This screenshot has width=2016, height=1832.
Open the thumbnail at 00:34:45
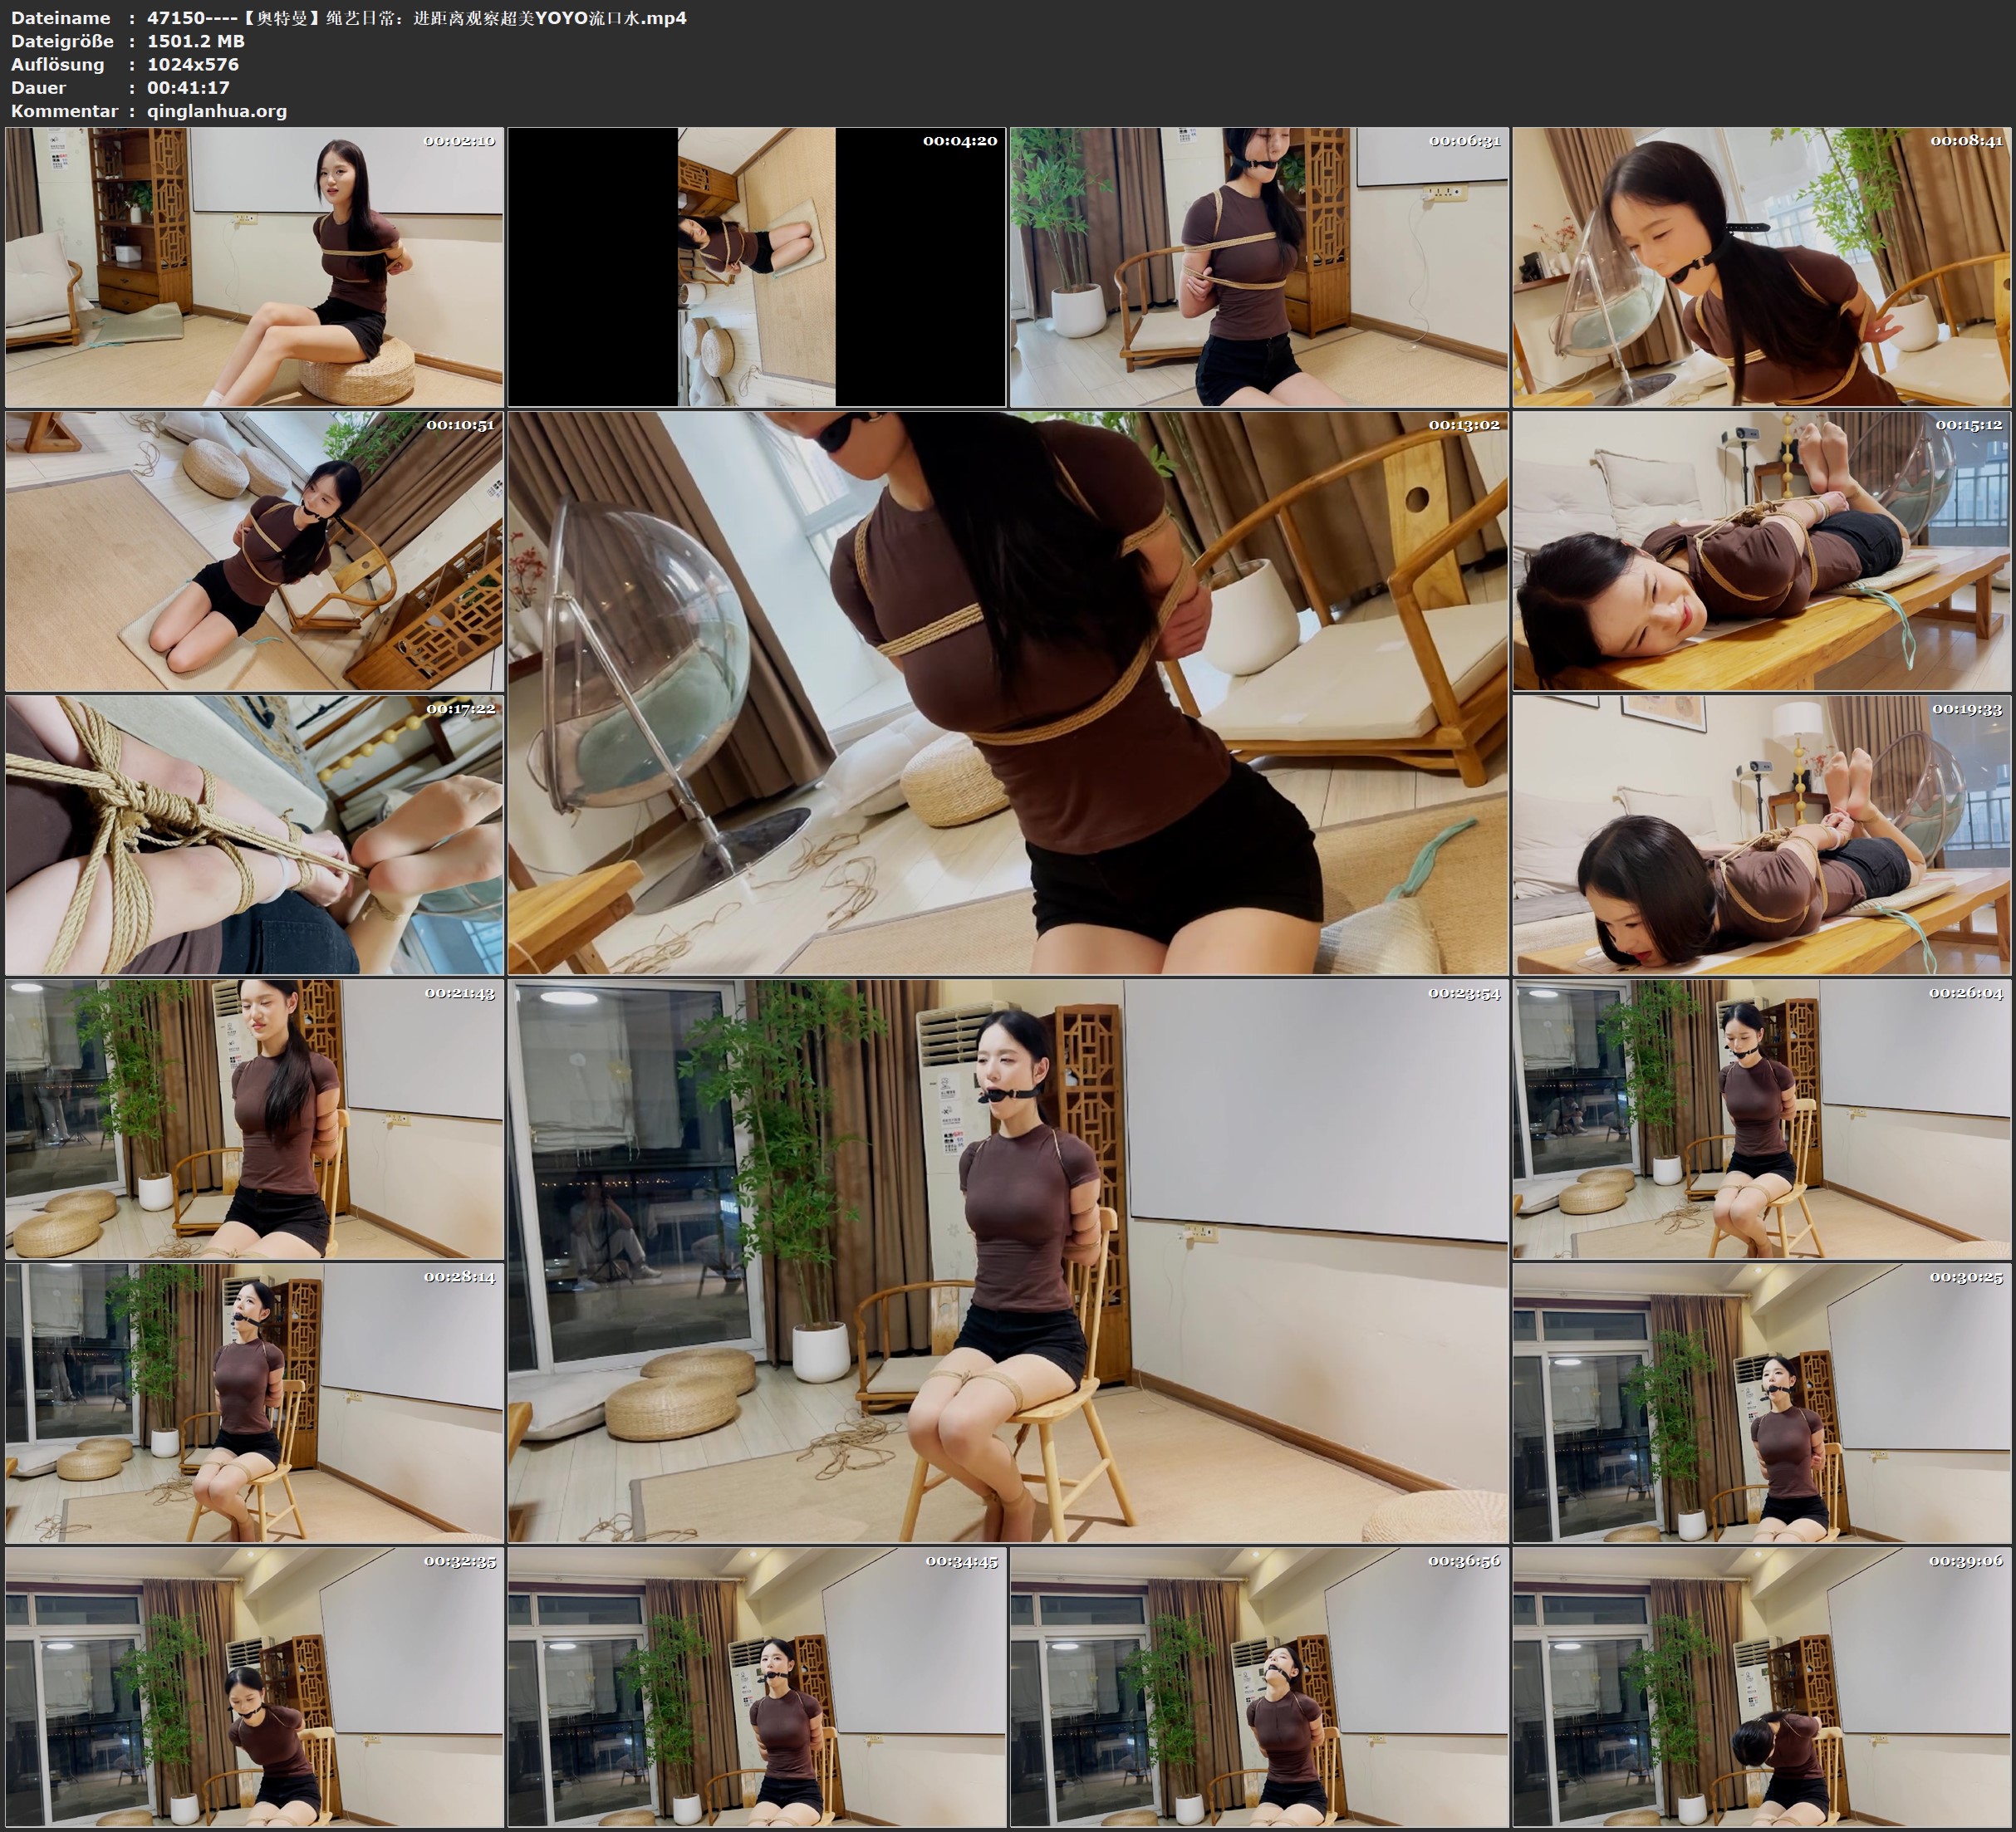(x=756, y=1687)
